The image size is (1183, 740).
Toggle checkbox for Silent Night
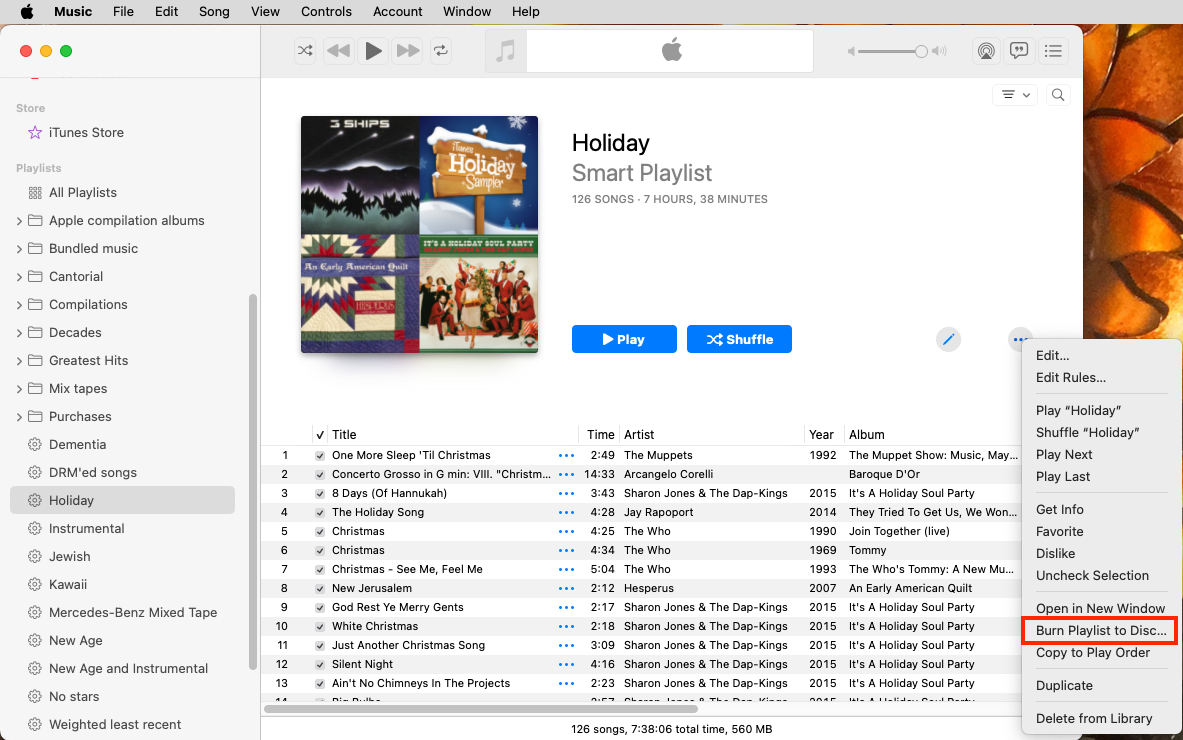320,665
